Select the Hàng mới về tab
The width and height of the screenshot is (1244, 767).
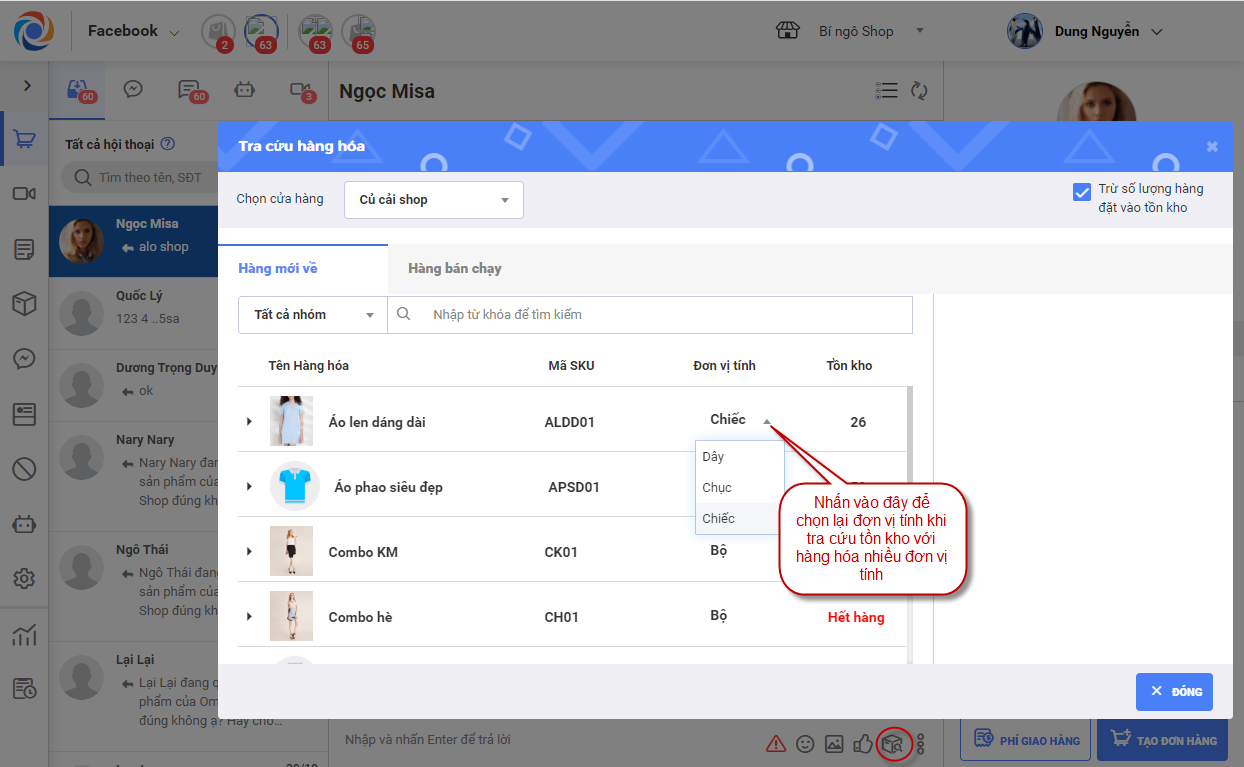(x=278, y=269)
